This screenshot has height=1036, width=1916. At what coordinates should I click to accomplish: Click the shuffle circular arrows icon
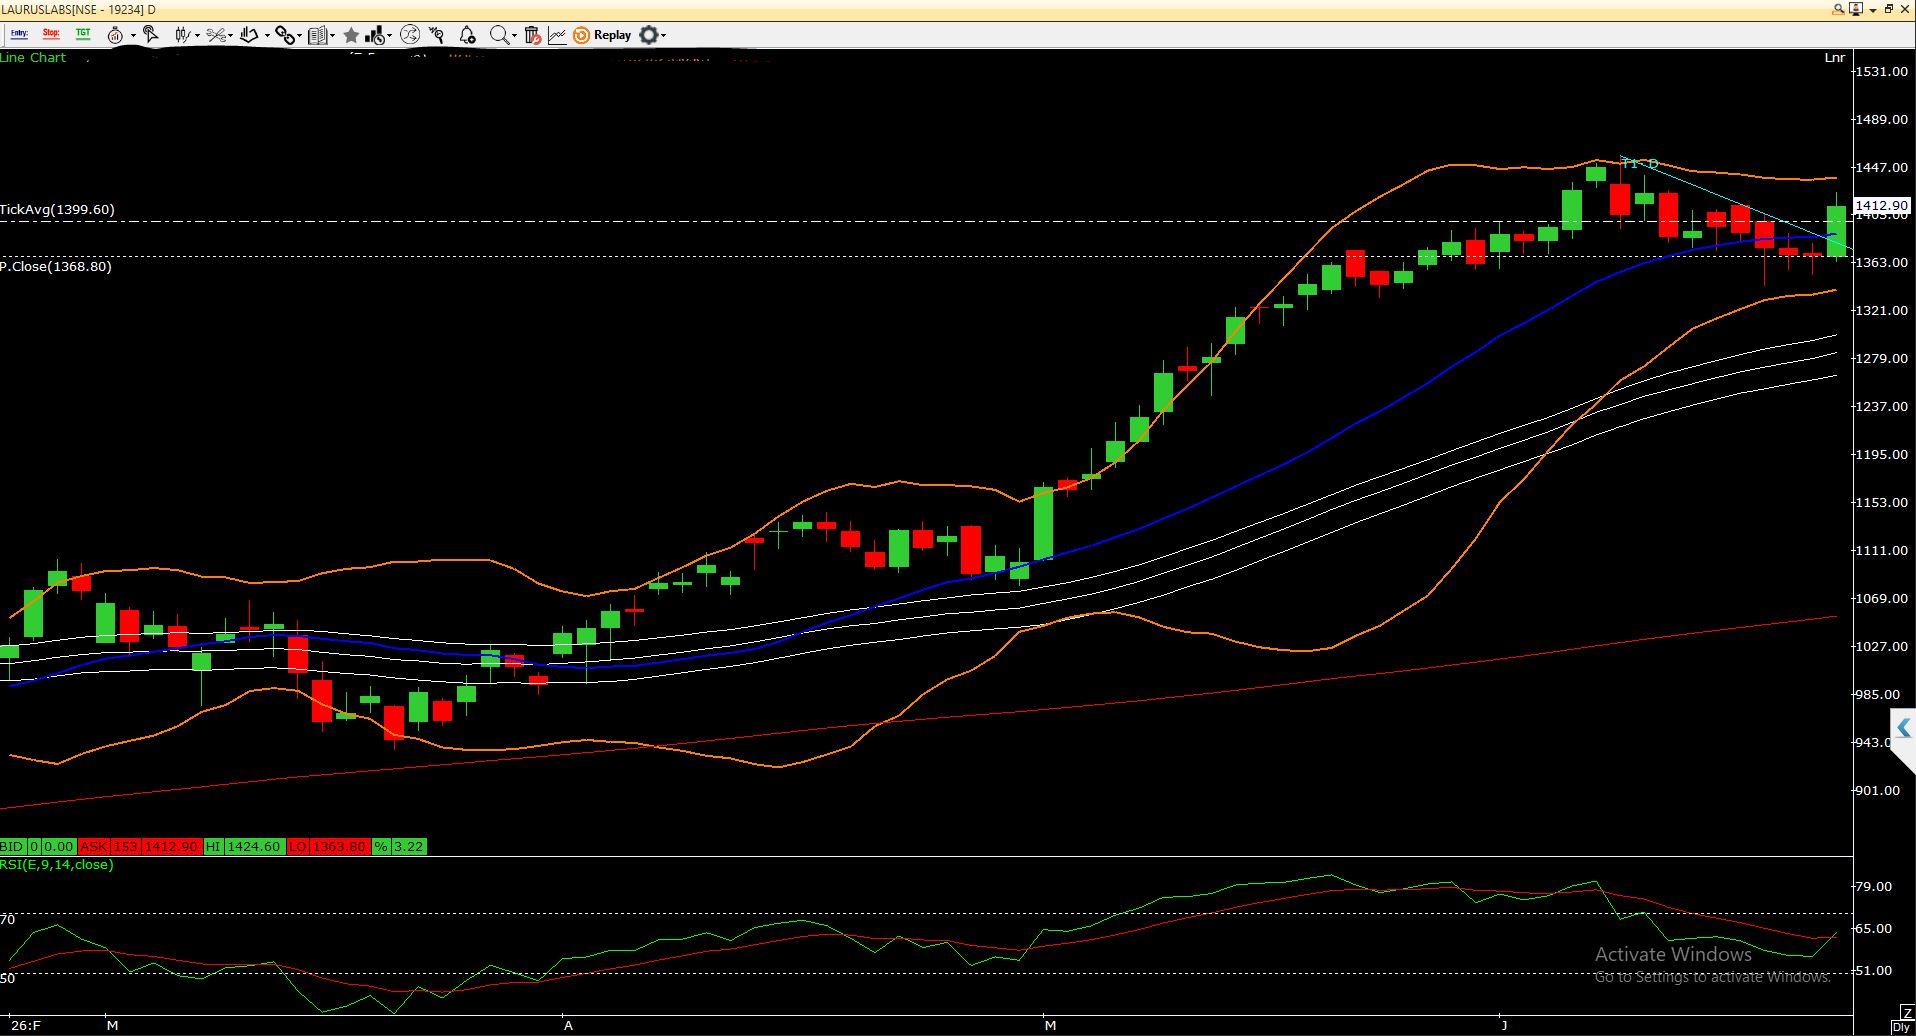[x=409, y=35]
